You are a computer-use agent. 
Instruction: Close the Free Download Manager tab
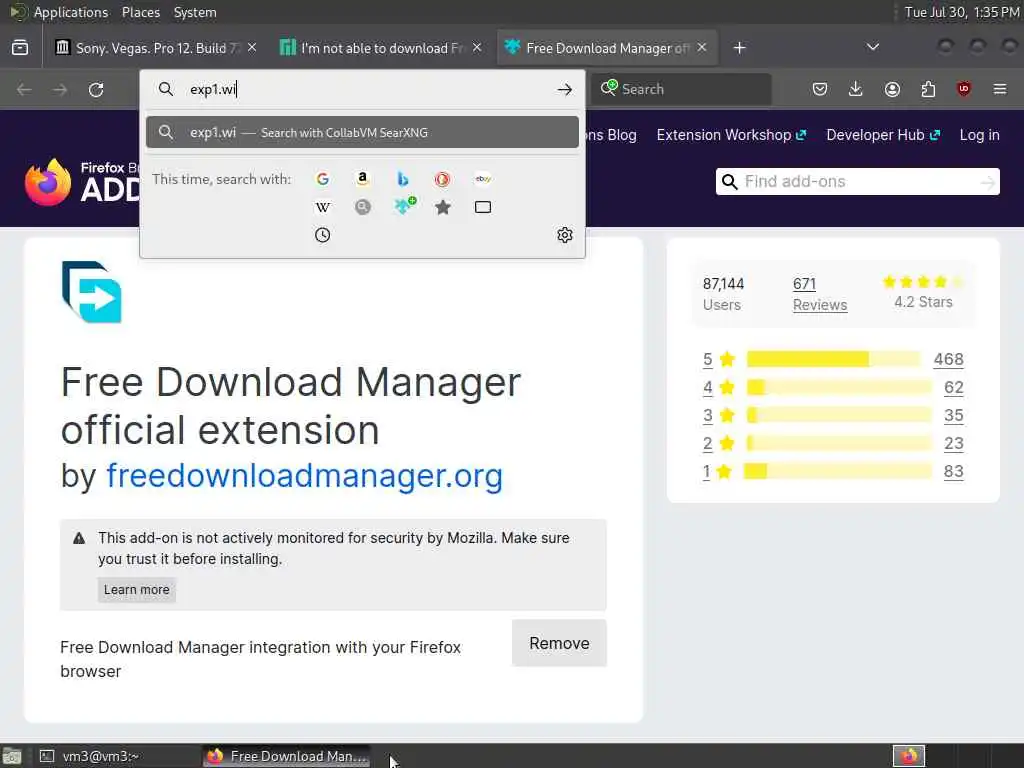tap(702, 48)
